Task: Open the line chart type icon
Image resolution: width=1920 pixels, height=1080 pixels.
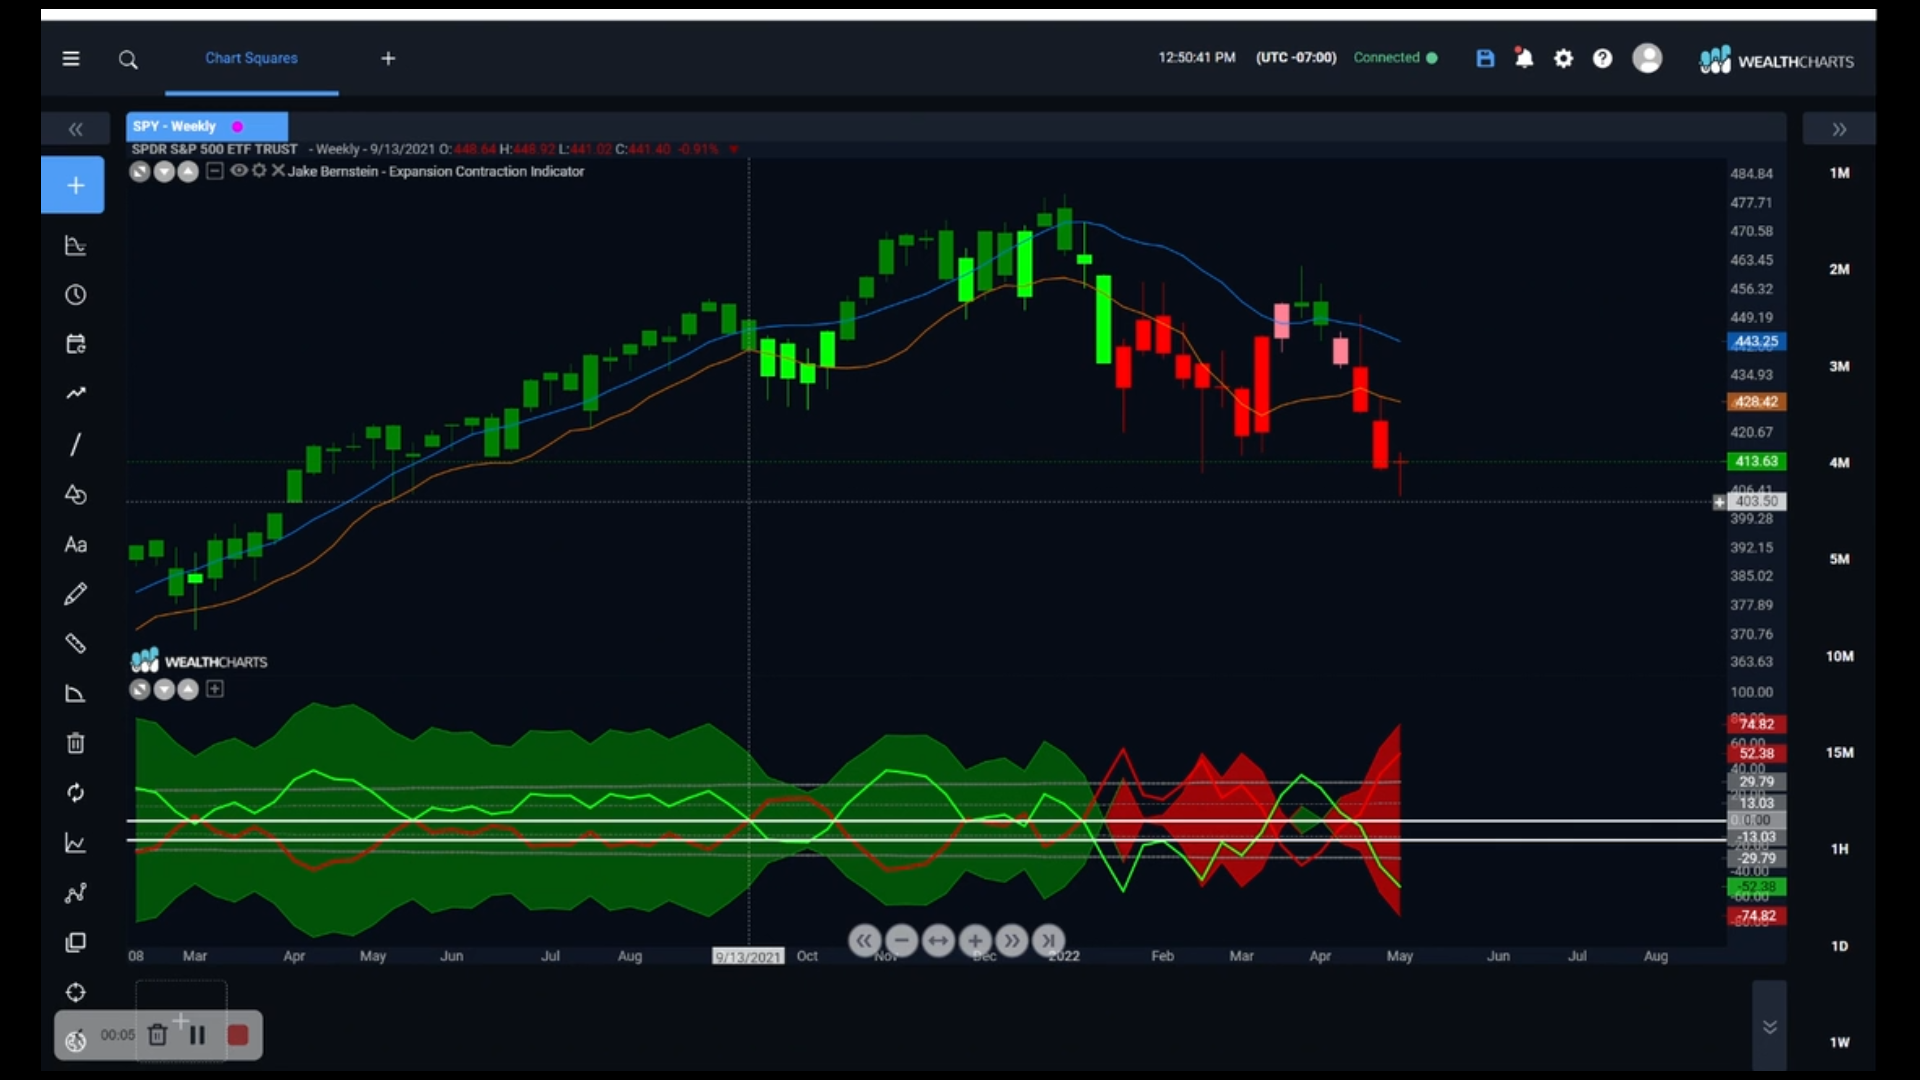Action: pos(75,843)
